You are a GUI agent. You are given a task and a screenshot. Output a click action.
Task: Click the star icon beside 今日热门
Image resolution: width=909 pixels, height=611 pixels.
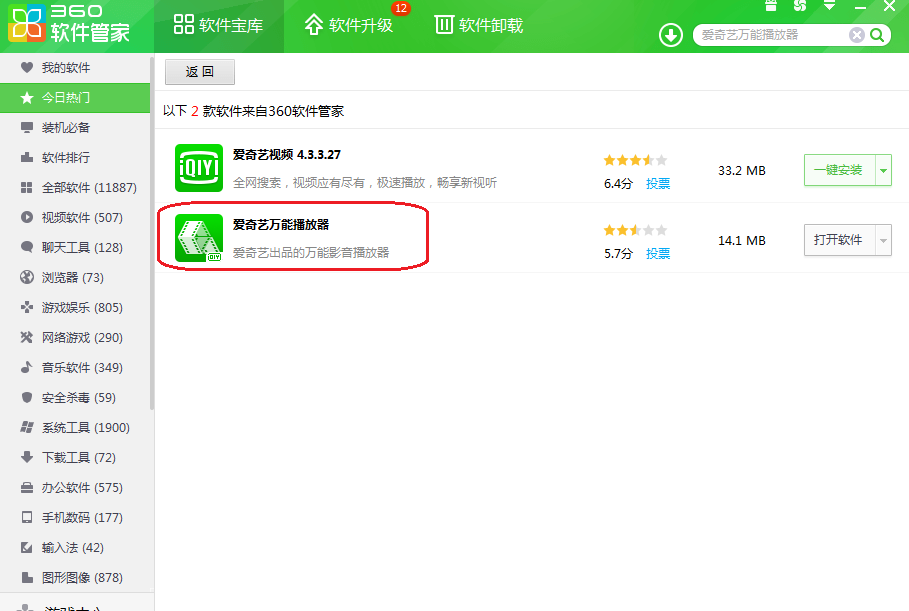tap(27, 97)
